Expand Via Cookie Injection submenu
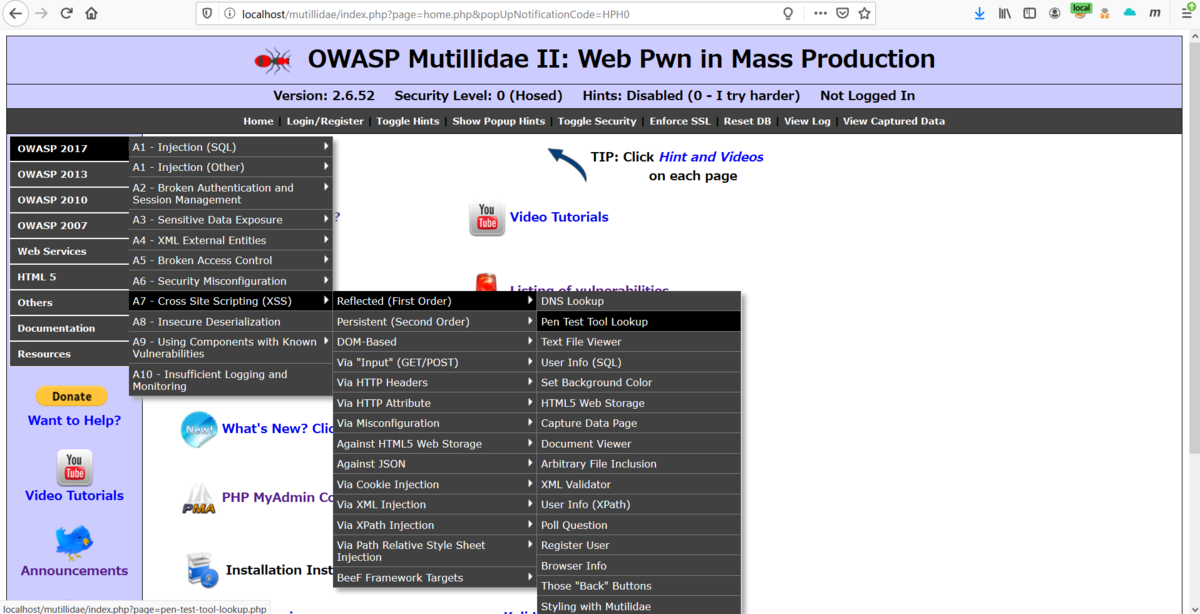Viewport: 1200px width, 614px height. coord(435,484)
